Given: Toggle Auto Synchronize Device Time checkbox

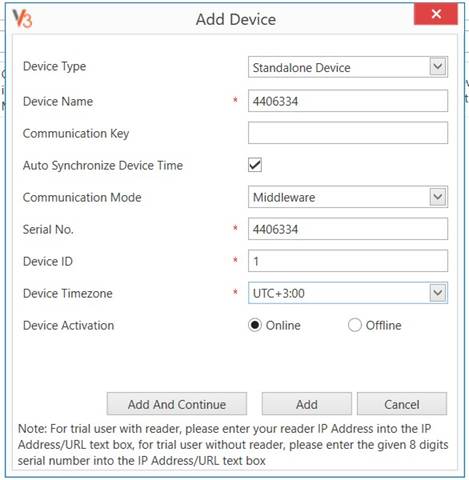Looking at the screenshot, I should 255,165.
